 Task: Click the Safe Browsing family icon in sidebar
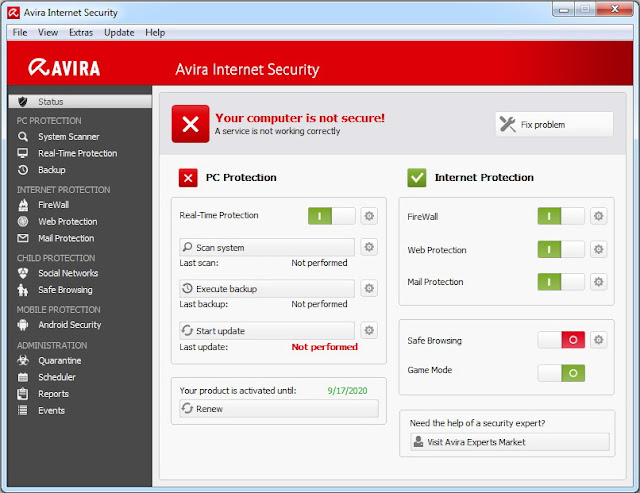pos(23,290)
